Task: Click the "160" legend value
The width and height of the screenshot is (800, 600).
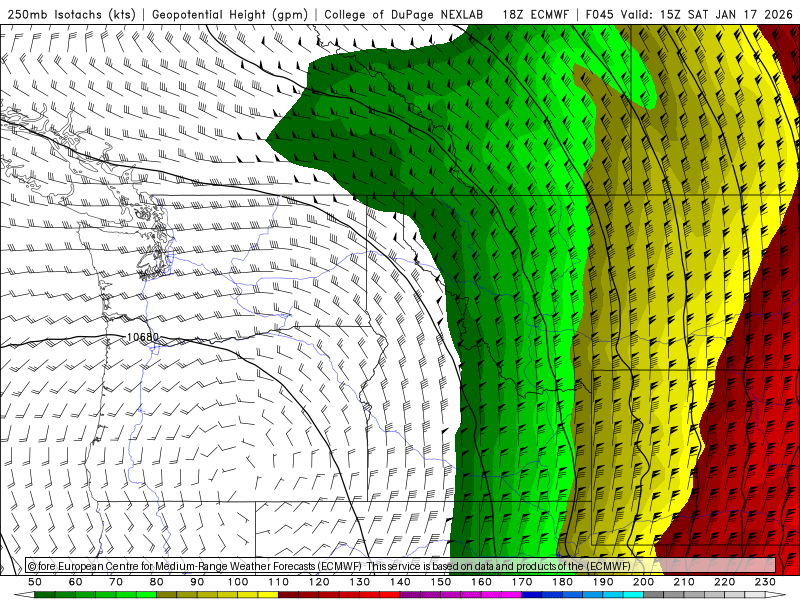Action: click(482, 582)
